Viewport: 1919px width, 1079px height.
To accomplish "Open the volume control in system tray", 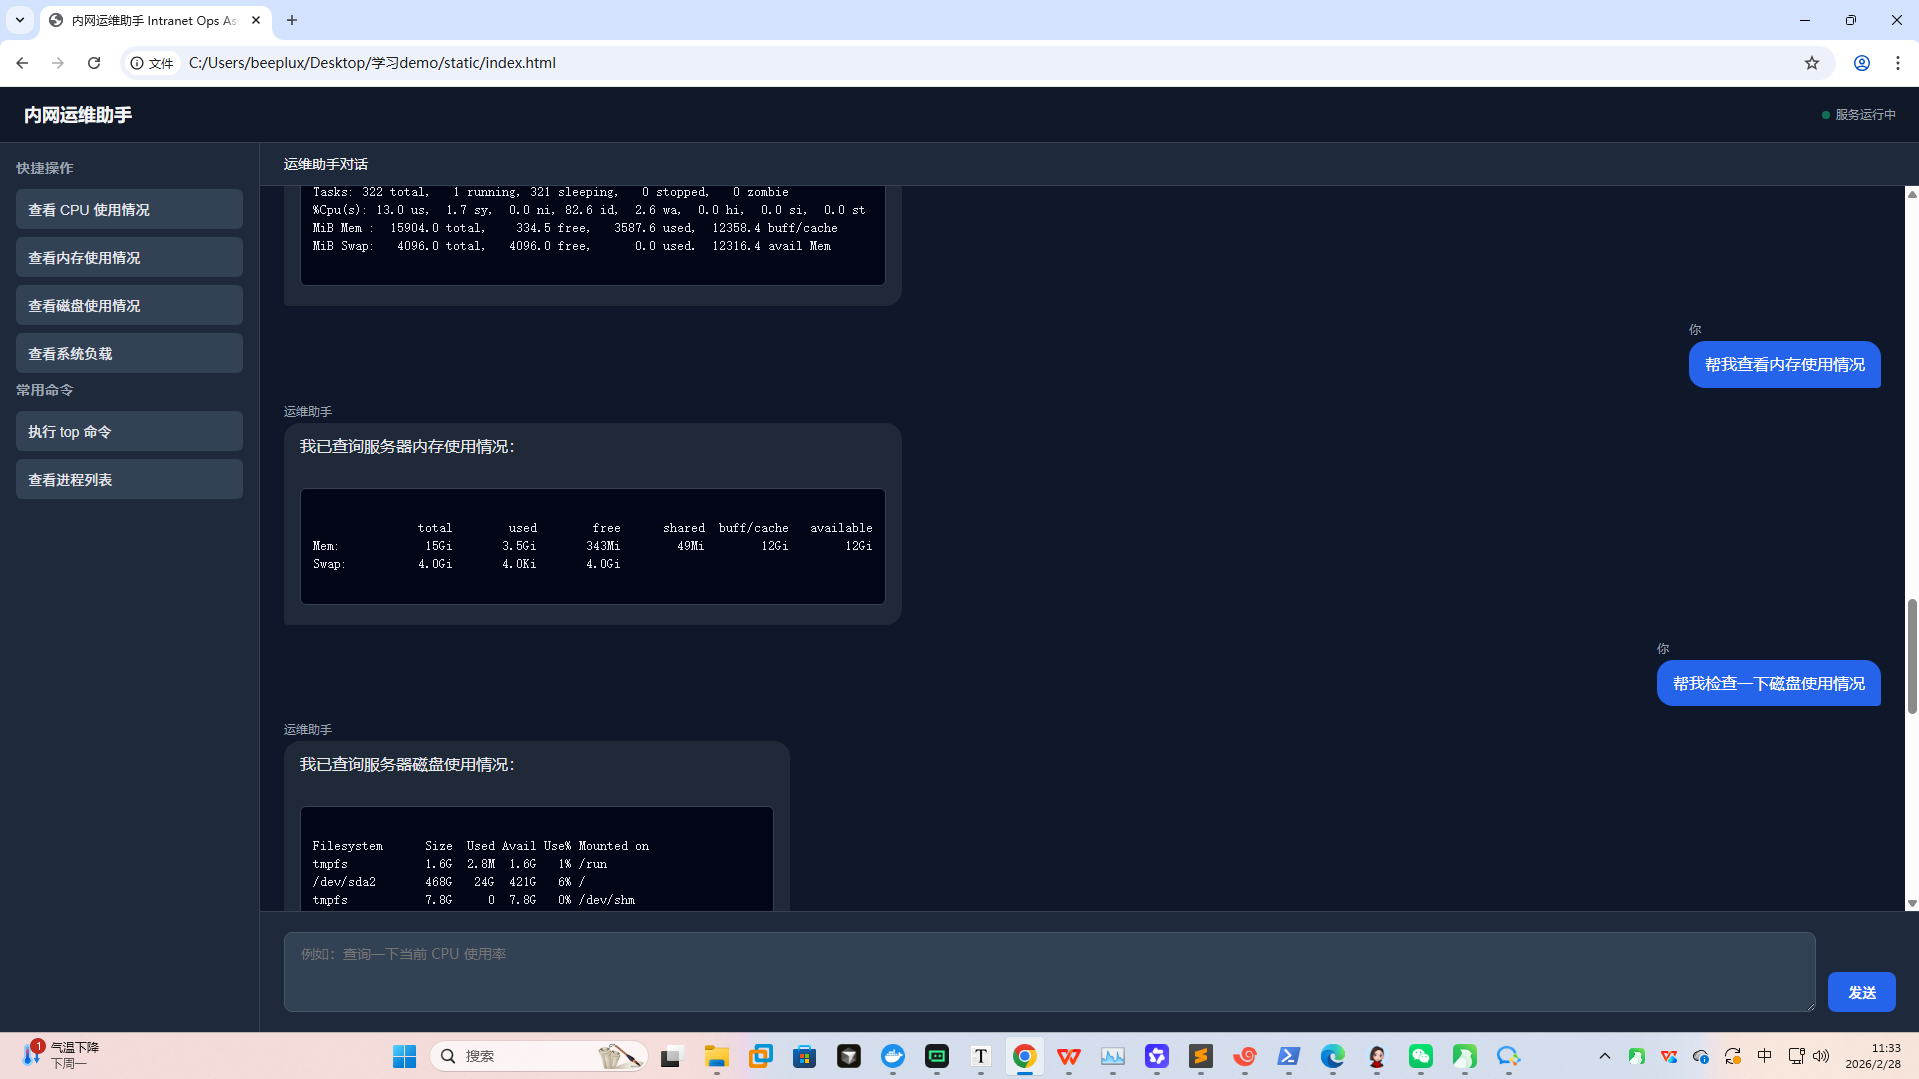I will click(1821, 1056).
